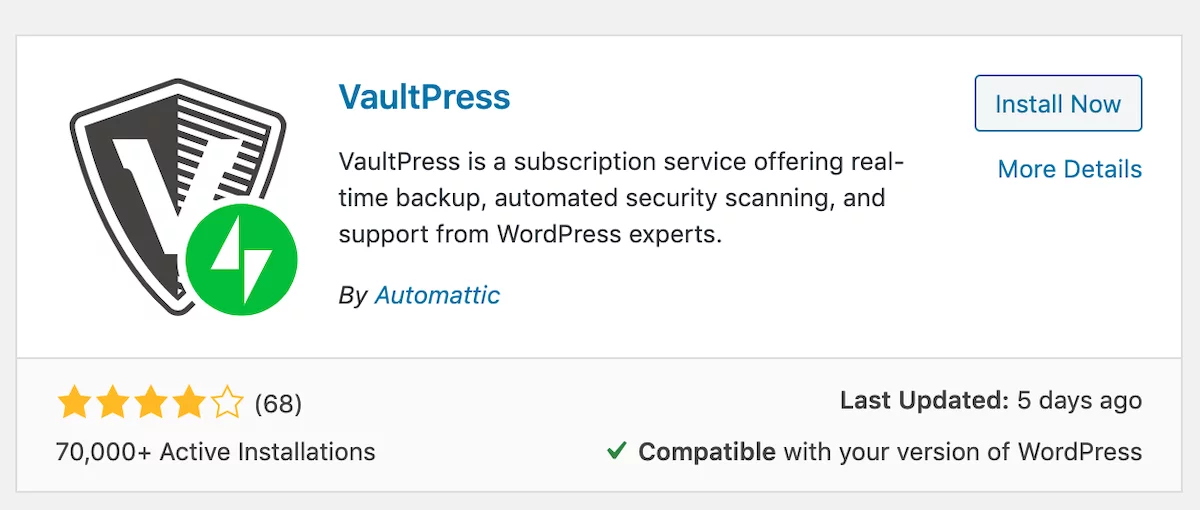This screenshot has height=510, width=1200.
Task: Click the Install Now button
Action: pos(1058,103)
